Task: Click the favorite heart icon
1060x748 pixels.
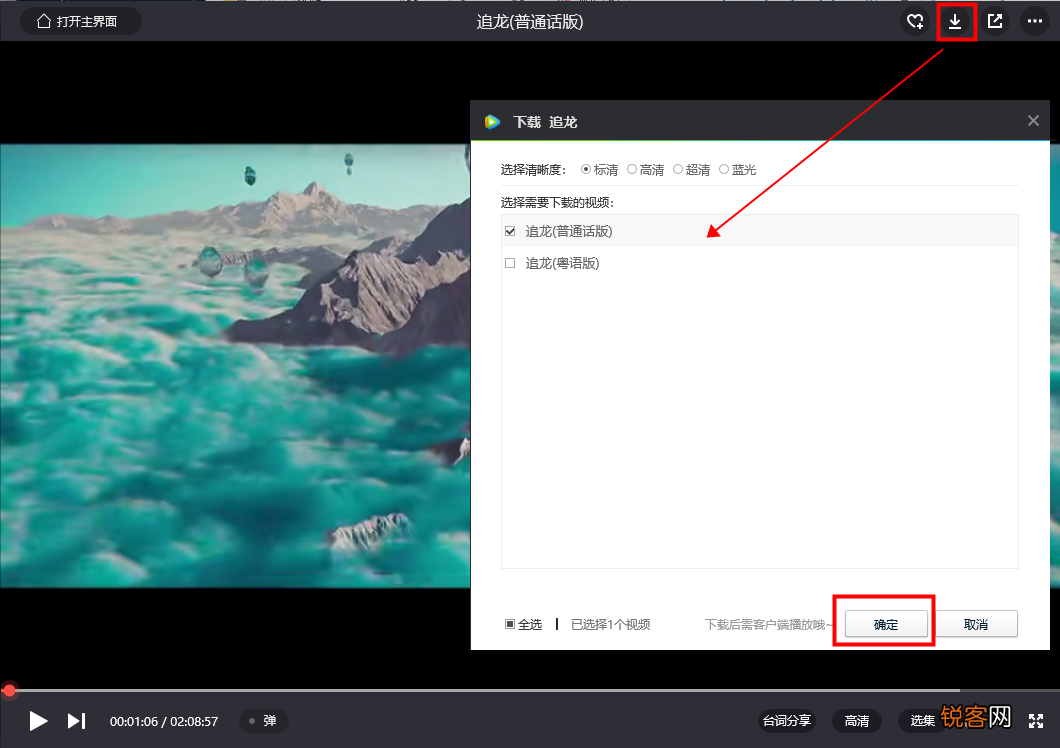Action: coord(915,22)
